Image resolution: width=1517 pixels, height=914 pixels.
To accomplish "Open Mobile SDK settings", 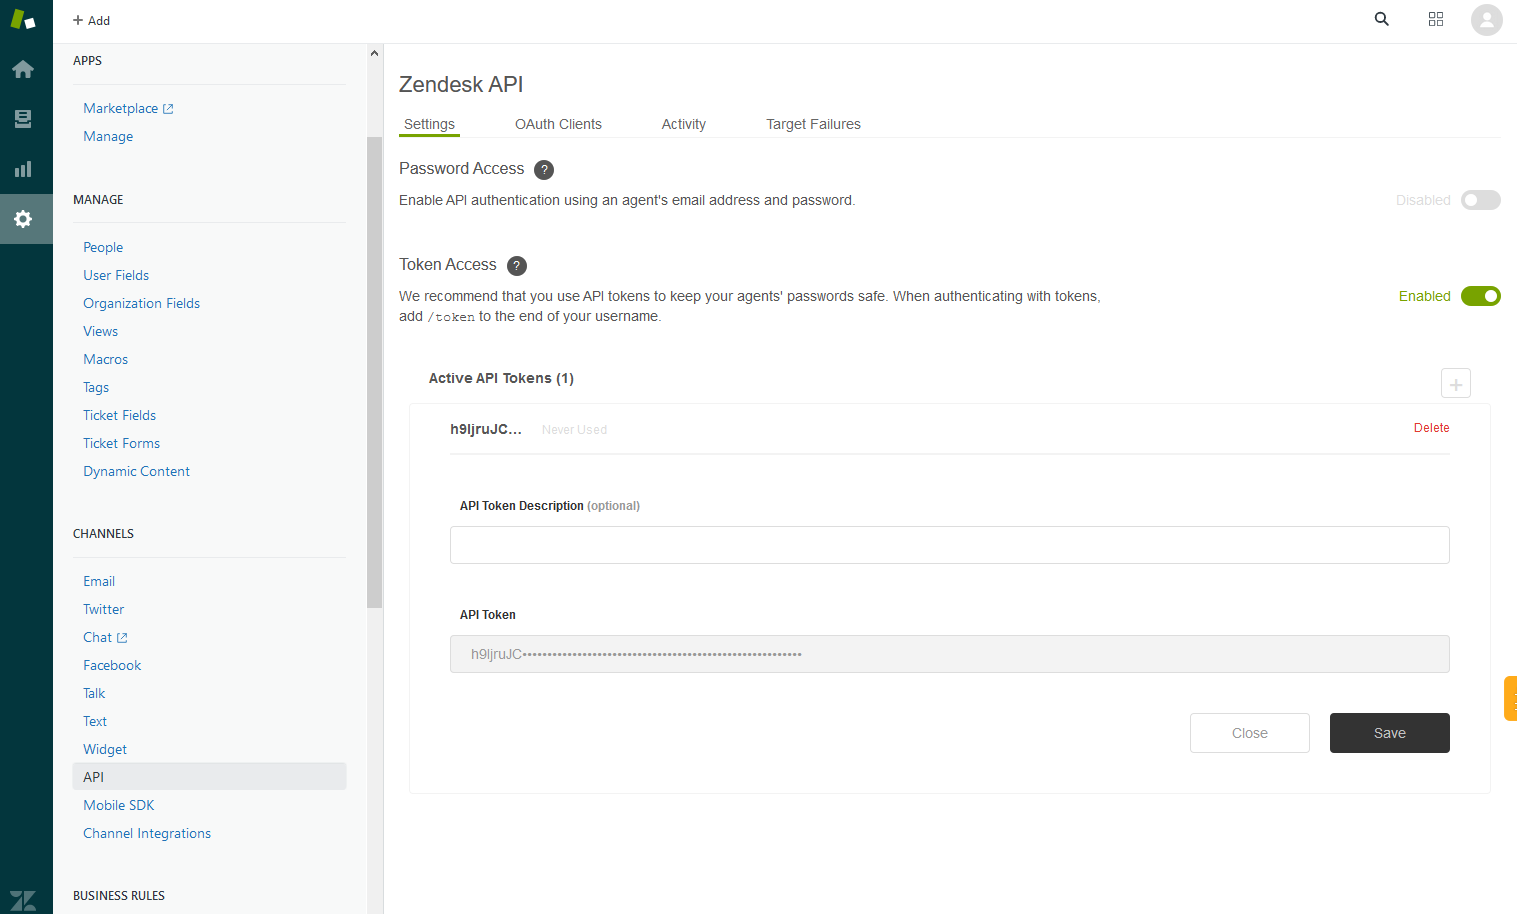I will (118, 805).
